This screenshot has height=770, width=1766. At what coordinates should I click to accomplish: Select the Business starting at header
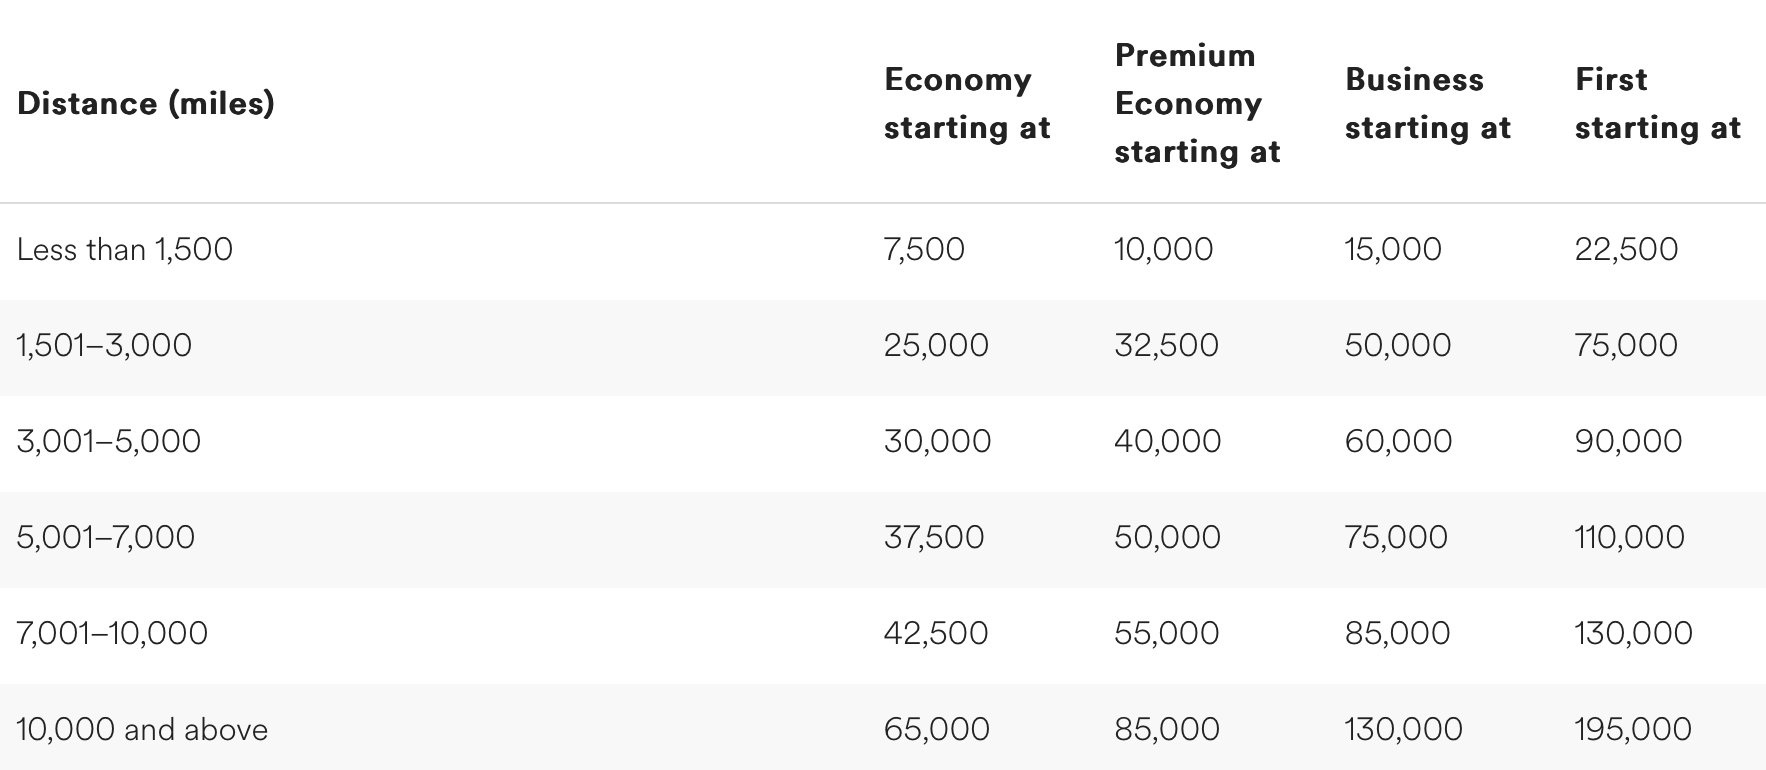coord(1428,103)
